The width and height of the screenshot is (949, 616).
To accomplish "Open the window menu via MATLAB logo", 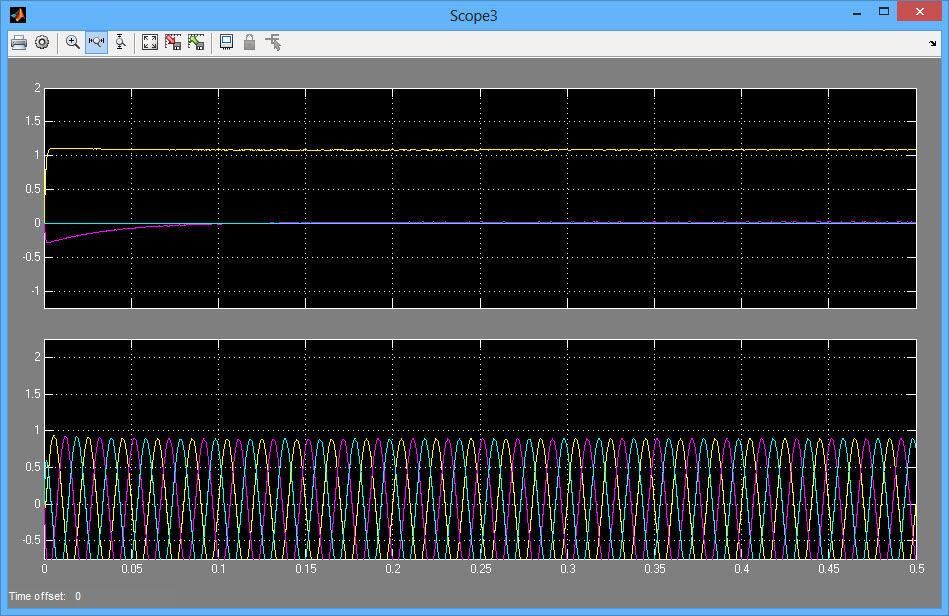I will (x=17, y=13).
